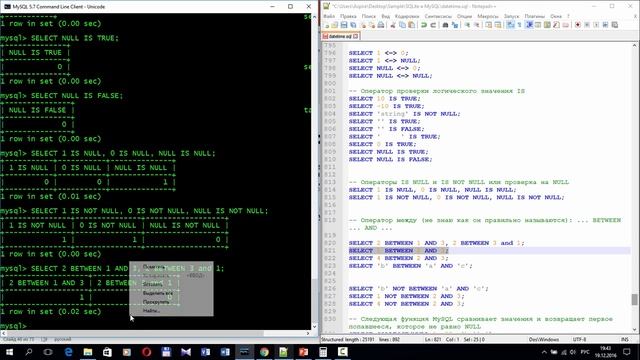Image resolution: width=640 pixels, height=360 pixels.
Task: Toggle the word wrap toolbar icon
Action: point(510,25)
